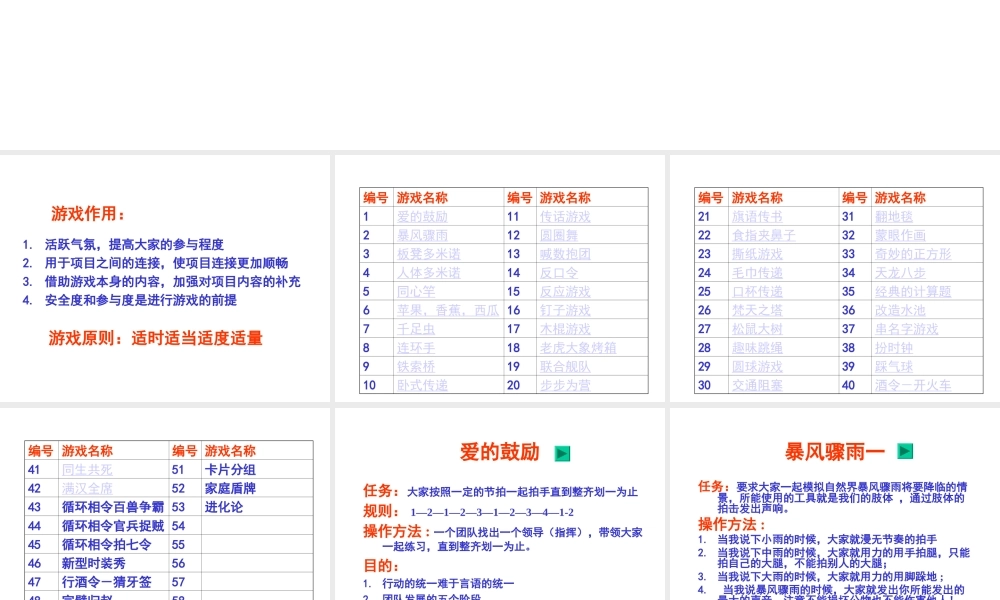The height and width of the screenshot is (600, 1000).
Task: Click the 老虎大象烤箱 hyperlink
Action: 578,348
